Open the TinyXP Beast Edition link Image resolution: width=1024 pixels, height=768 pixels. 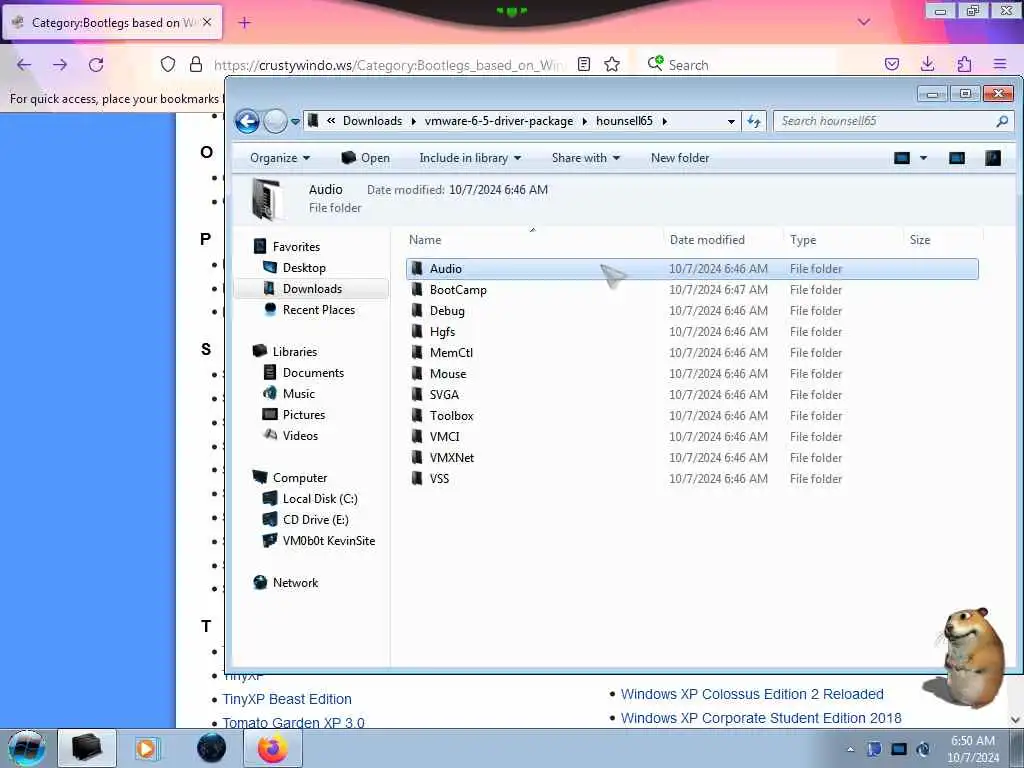[x=287, y=699]
